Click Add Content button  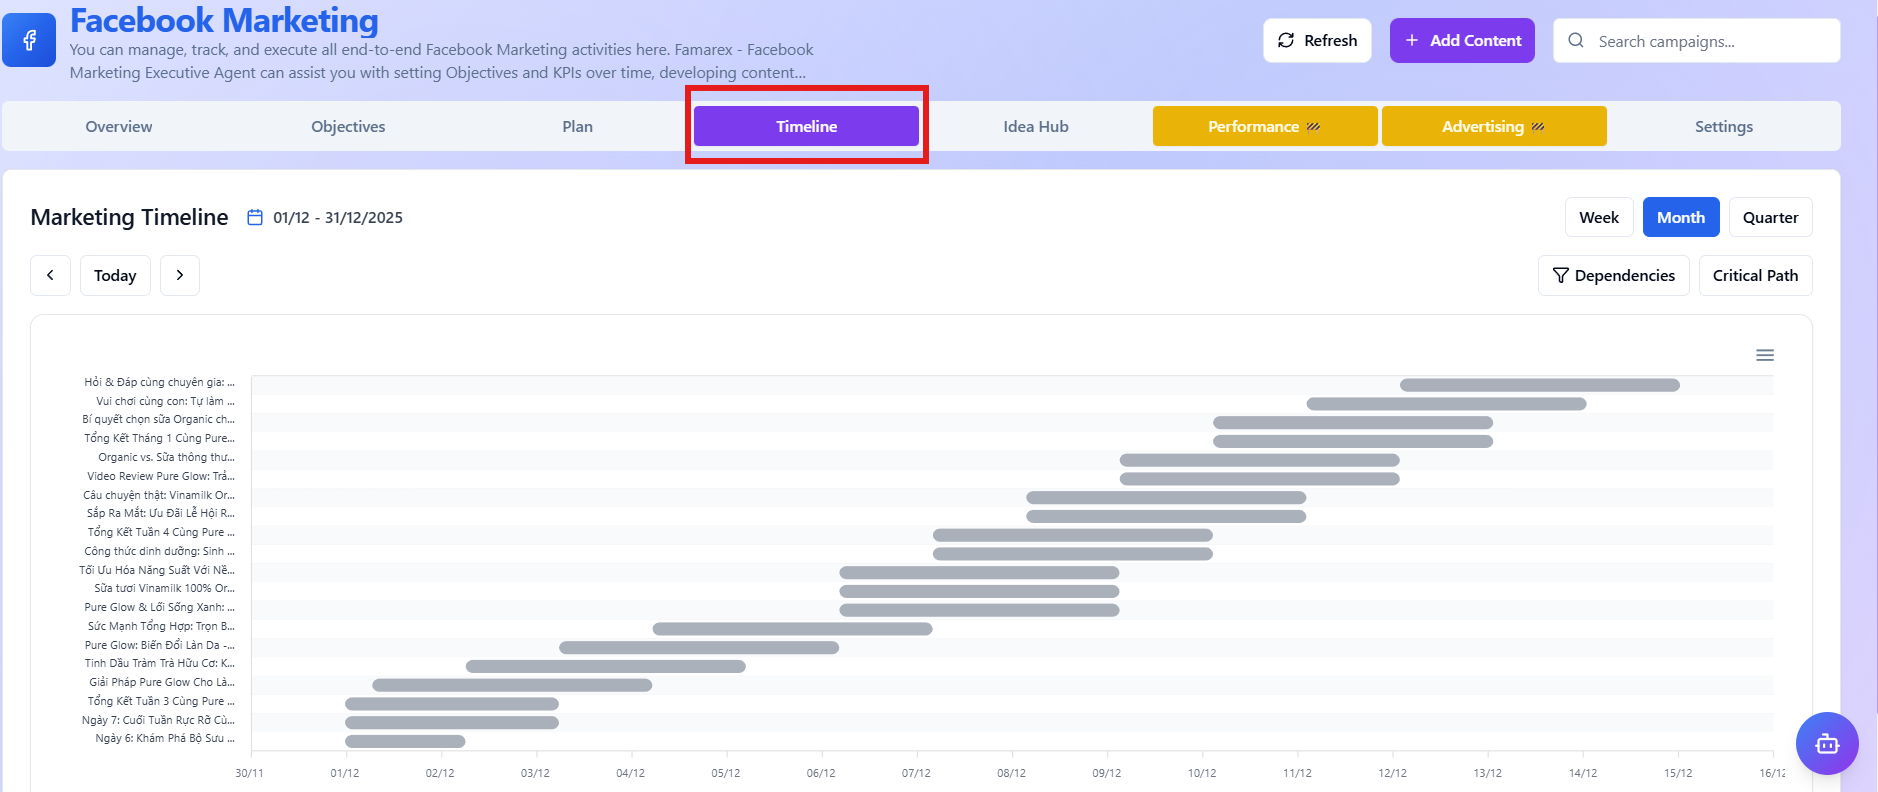[1461, 41]
